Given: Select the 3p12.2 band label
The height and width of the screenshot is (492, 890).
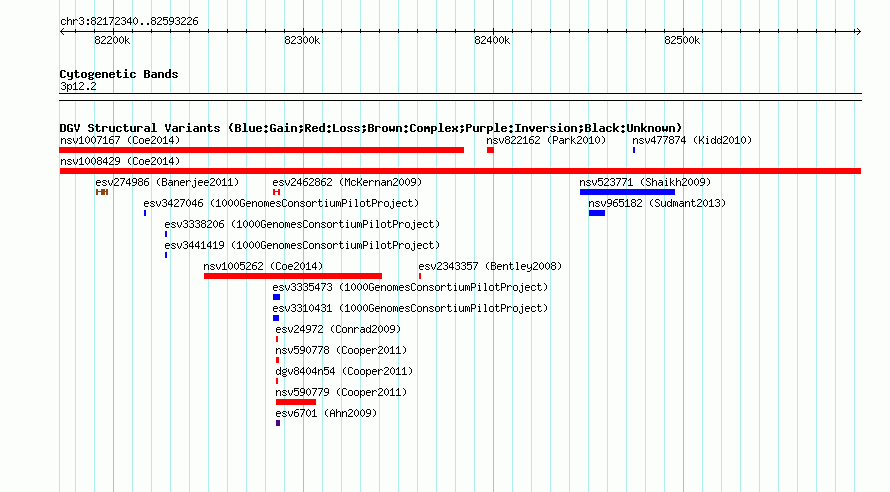Looking at the screenshot, I should coord(78,86).
